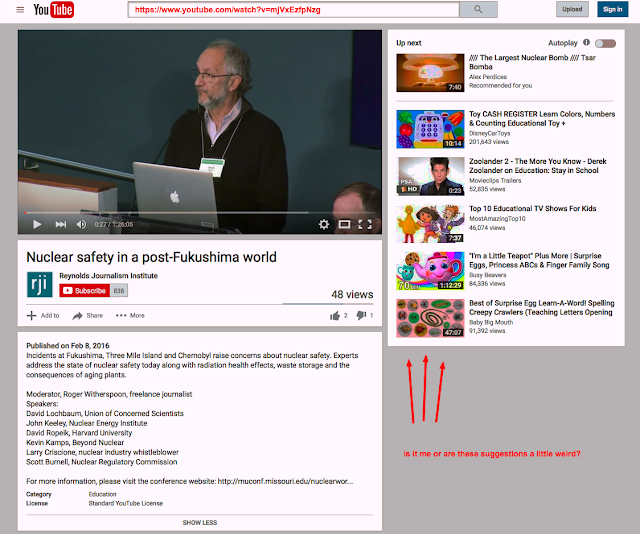Open Zoolander 2 The More You Know title
The image size is (640, 534).
[538, 166]
